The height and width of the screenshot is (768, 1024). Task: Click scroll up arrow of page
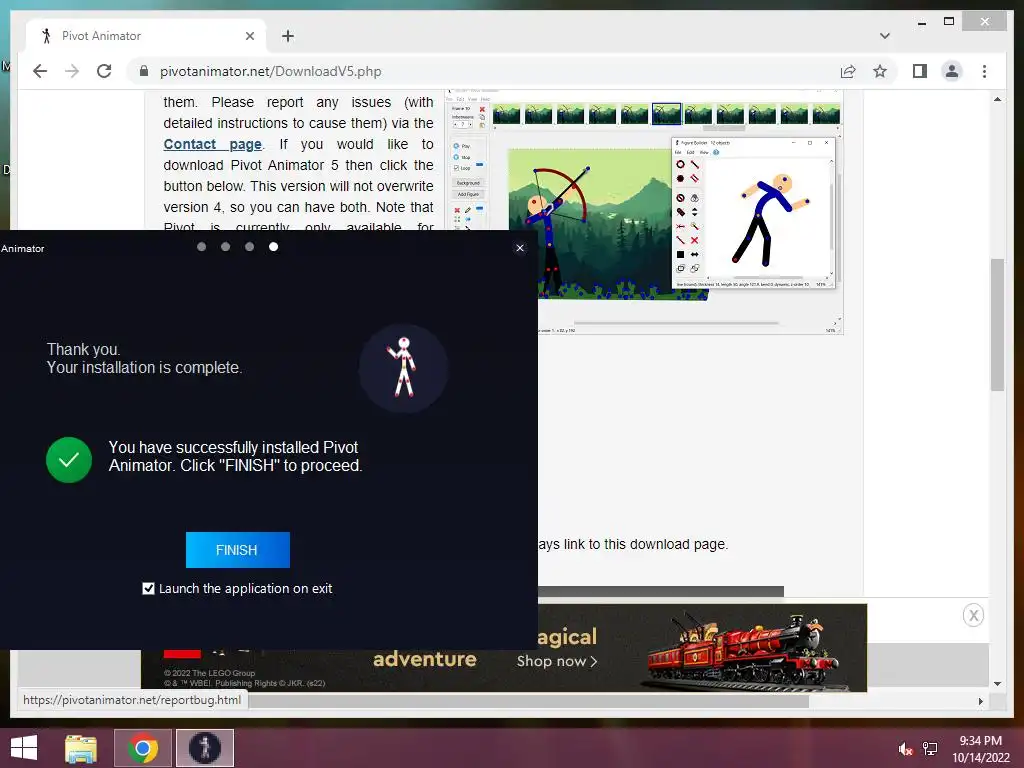click(x=997, y=99)
